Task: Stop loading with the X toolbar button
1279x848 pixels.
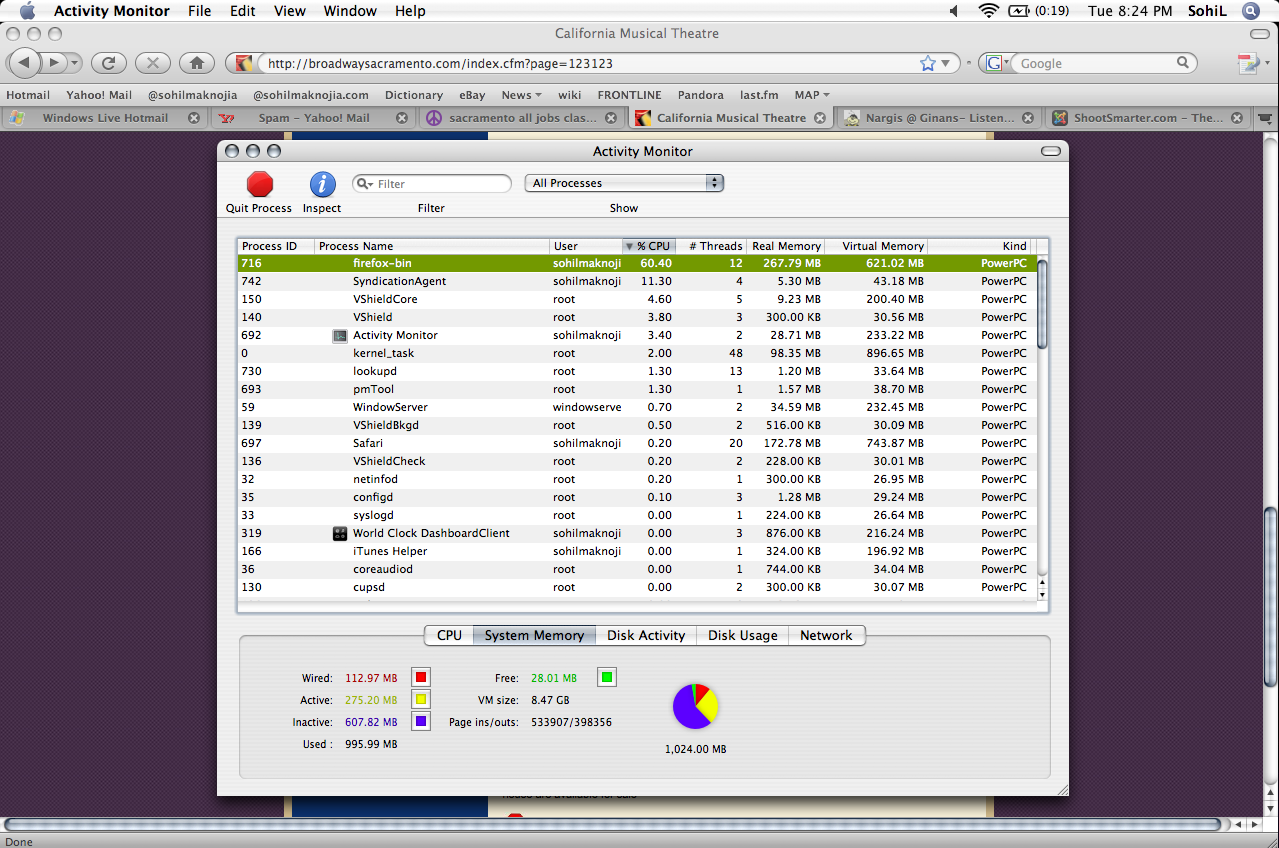Action: 152,63
